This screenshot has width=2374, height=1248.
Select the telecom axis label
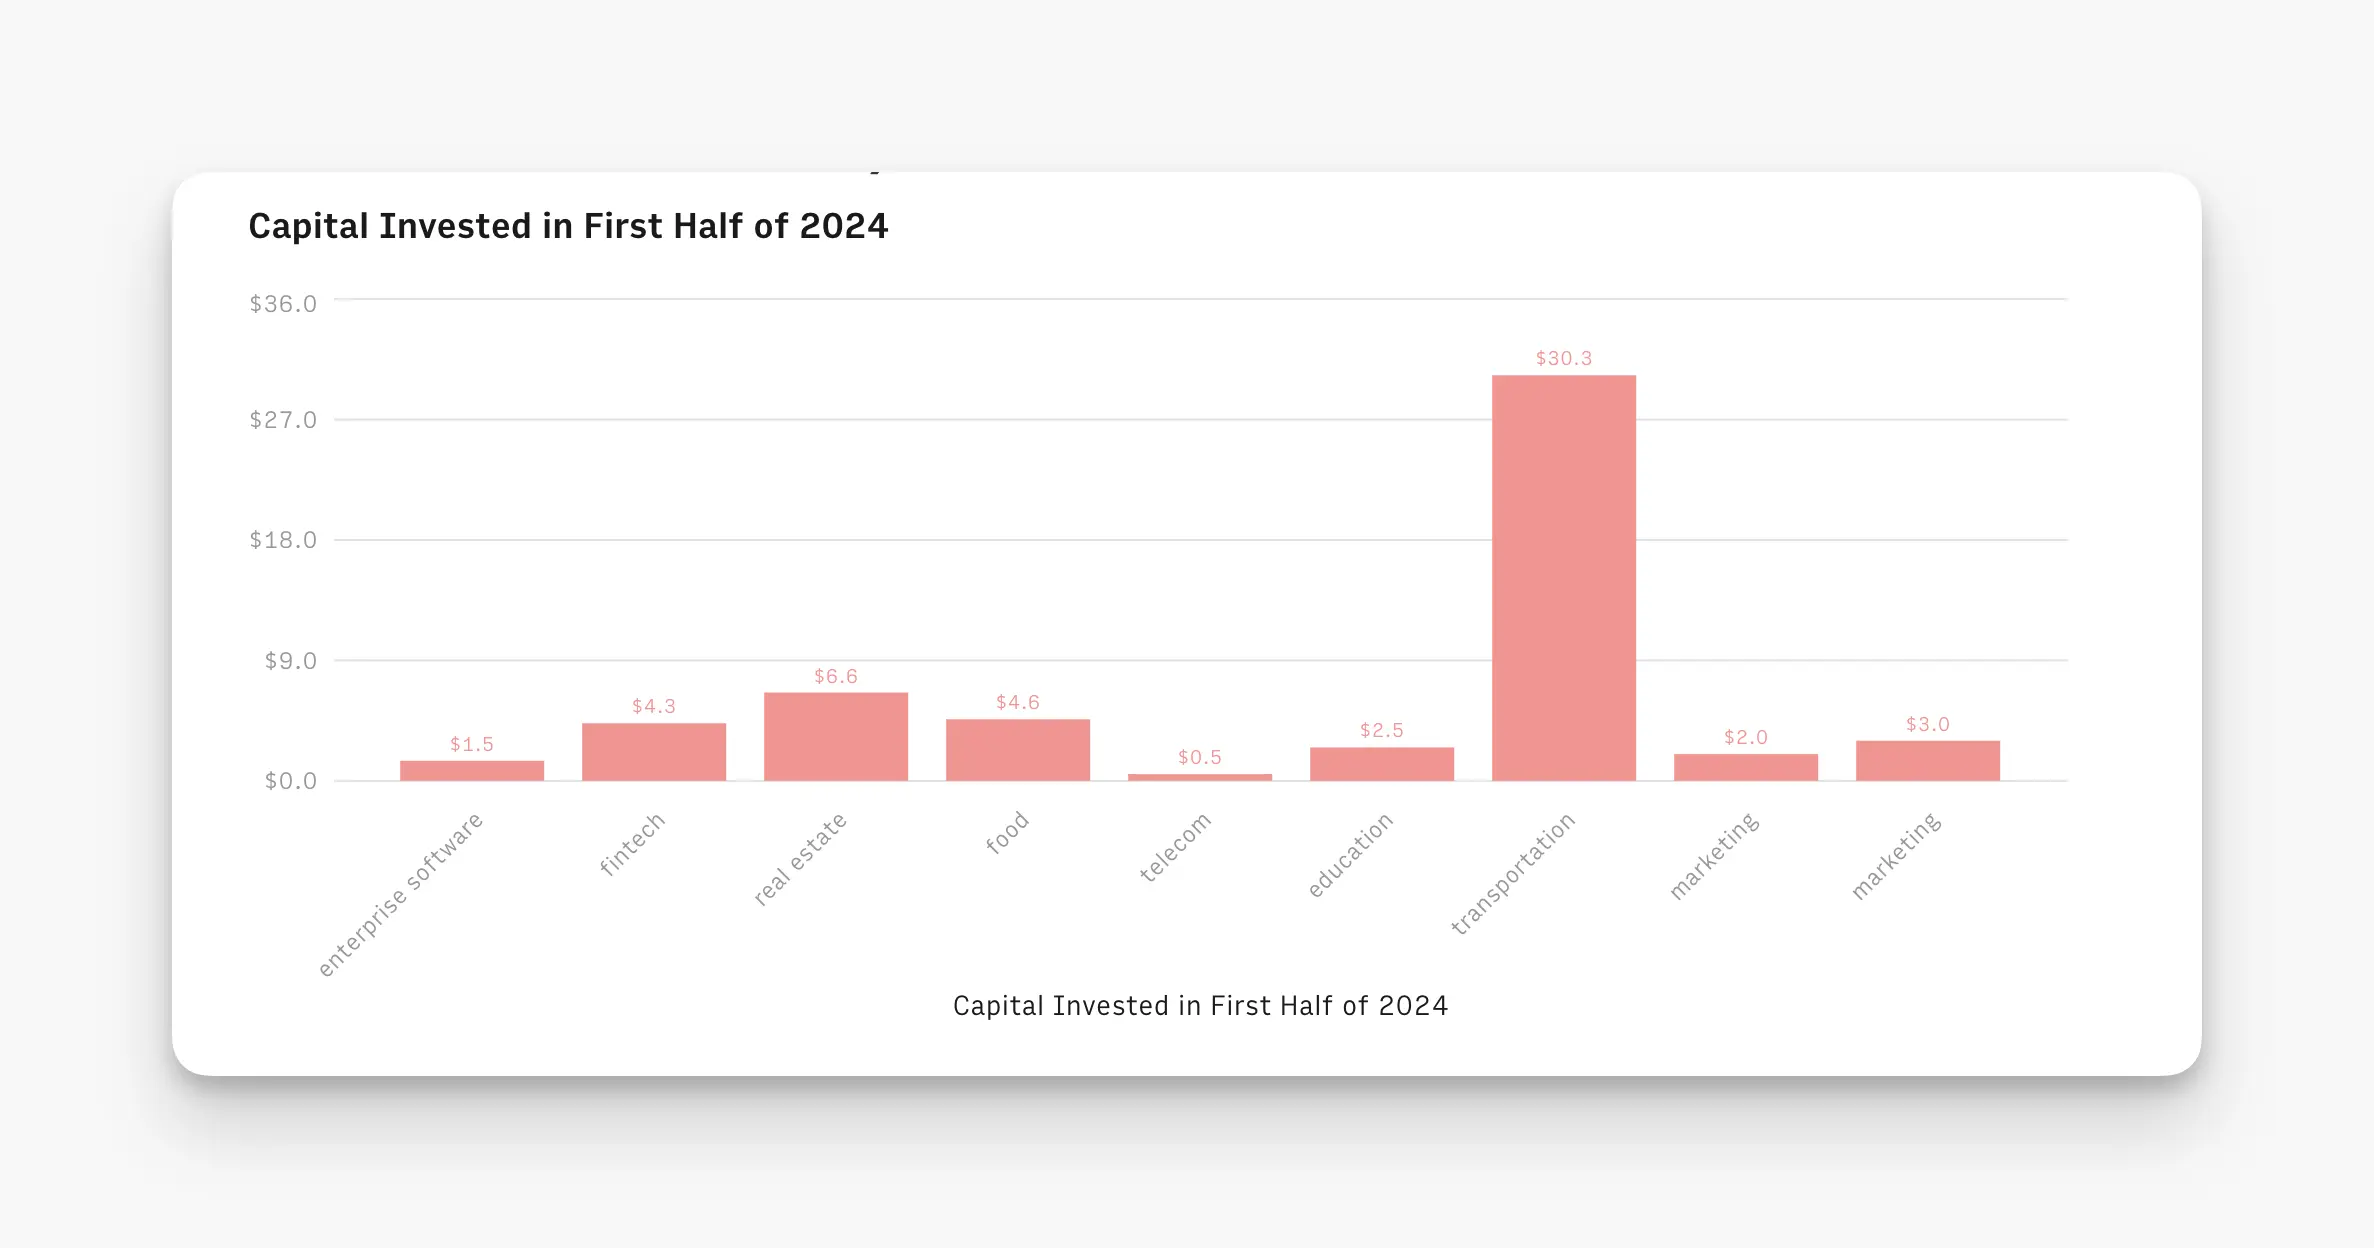(1175, 846)
